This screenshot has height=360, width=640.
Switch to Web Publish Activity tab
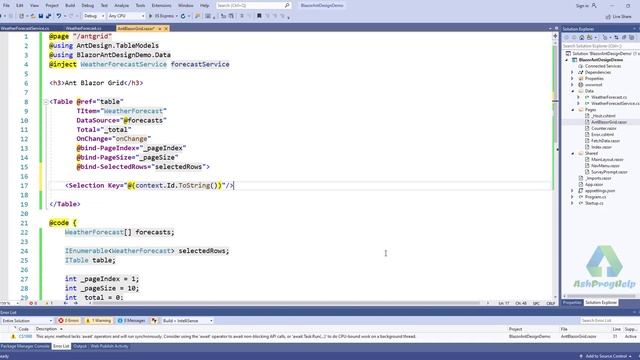[x=109, y=346]
